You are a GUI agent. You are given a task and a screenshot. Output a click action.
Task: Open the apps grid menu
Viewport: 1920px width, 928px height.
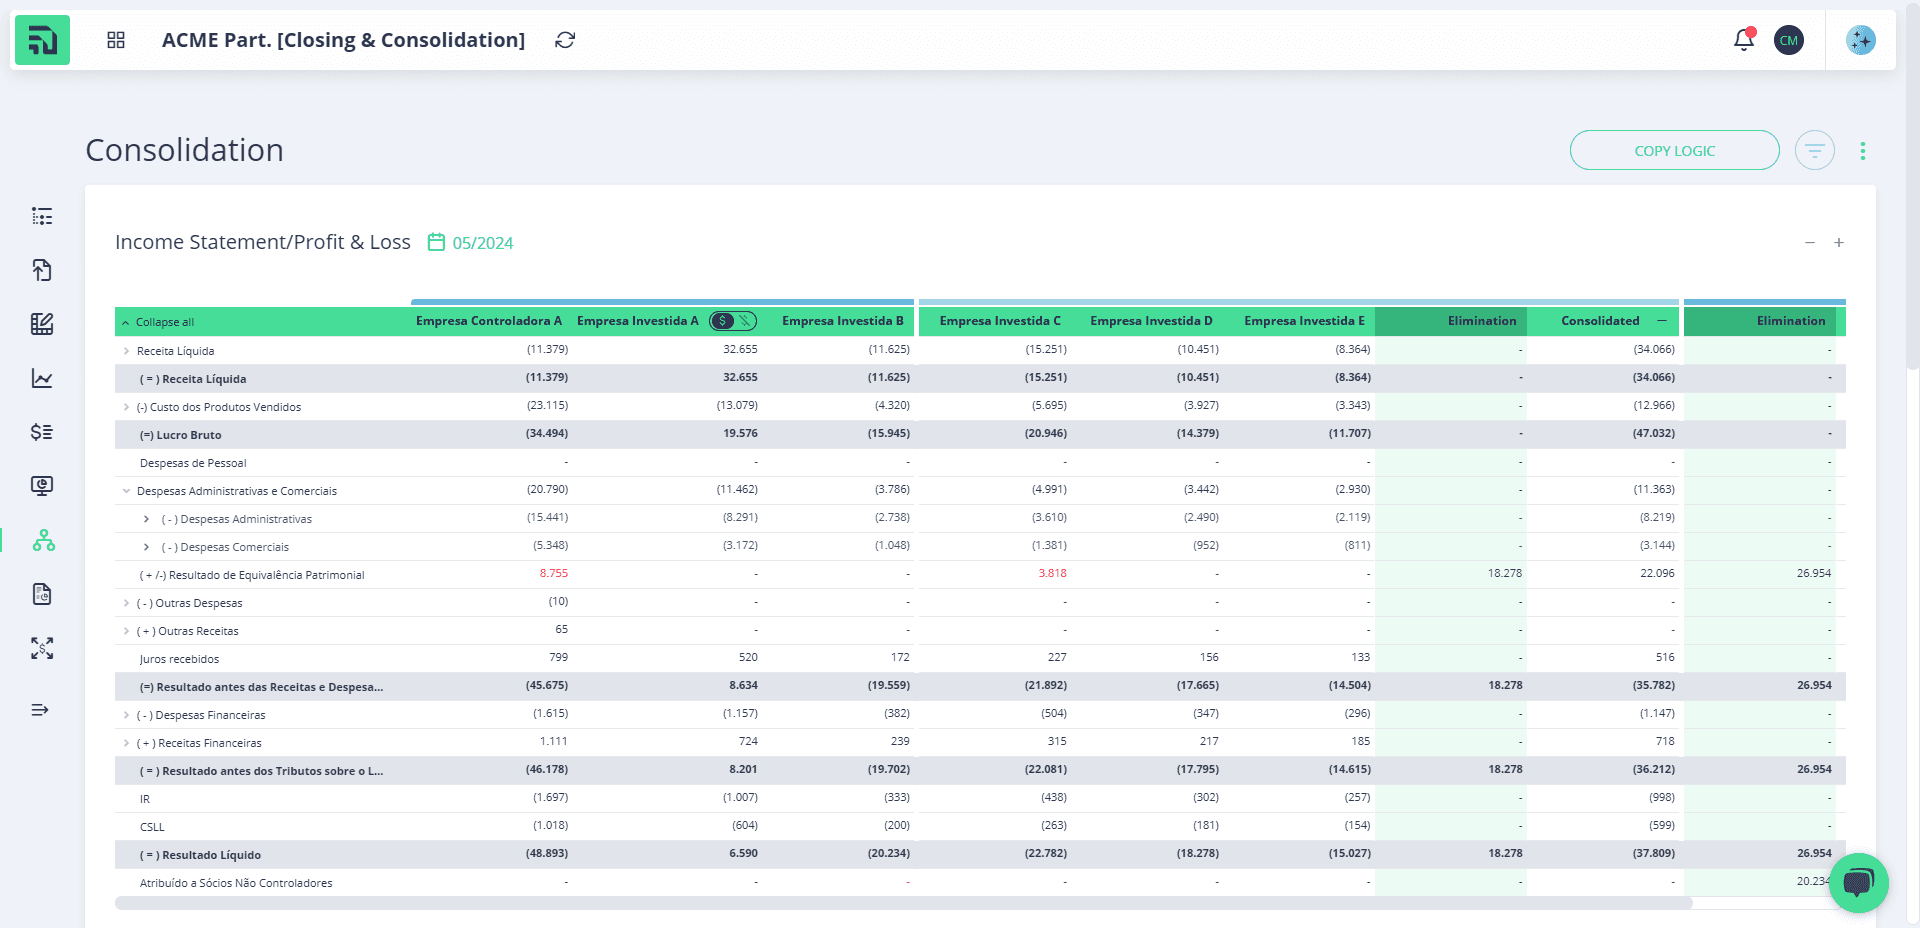[116, 40]
